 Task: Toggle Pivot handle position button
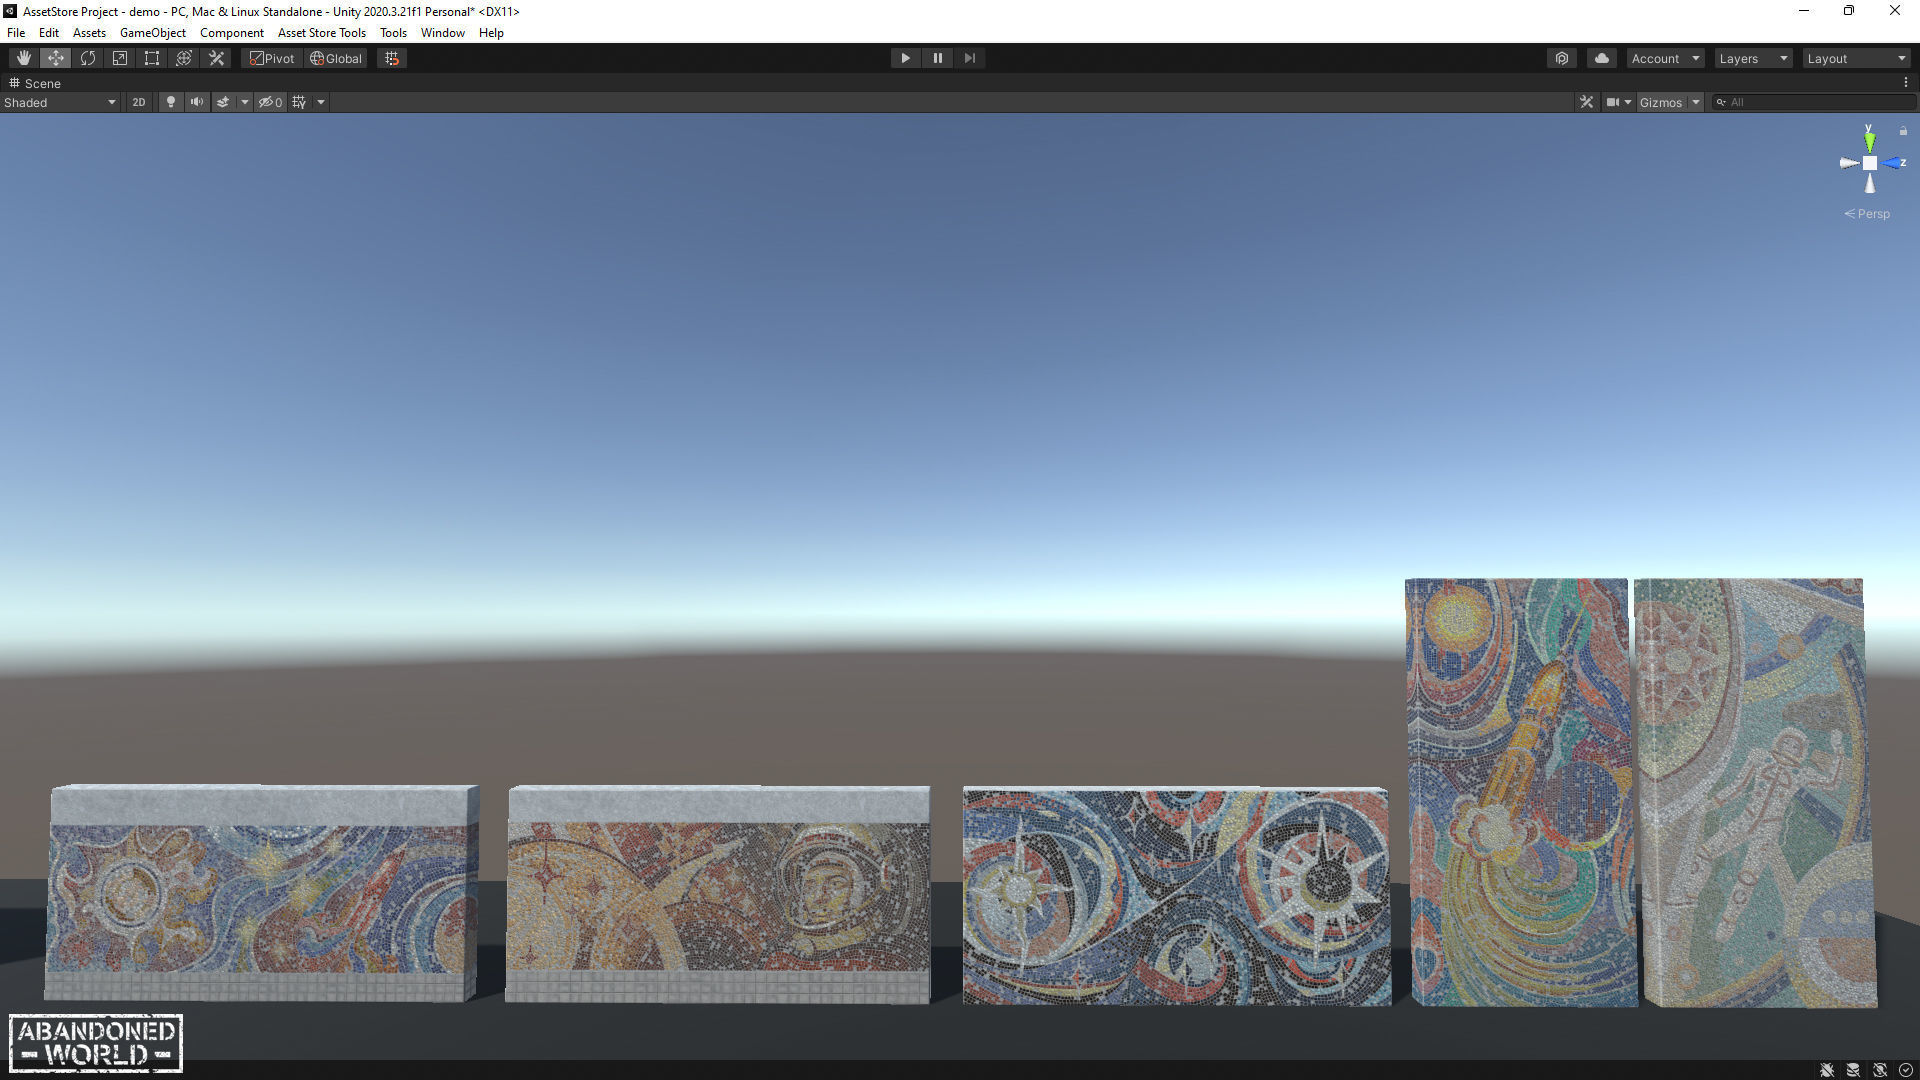pyautogui.click(x=272, y=58)
